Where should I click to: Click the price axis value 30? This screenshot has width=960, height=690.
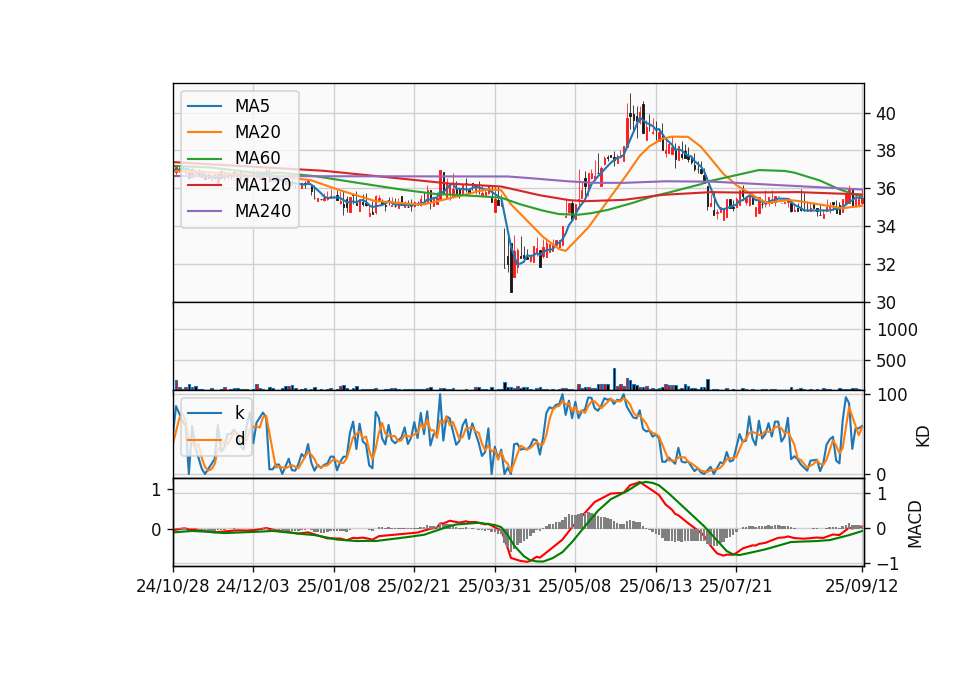click(x=886, y=303)
